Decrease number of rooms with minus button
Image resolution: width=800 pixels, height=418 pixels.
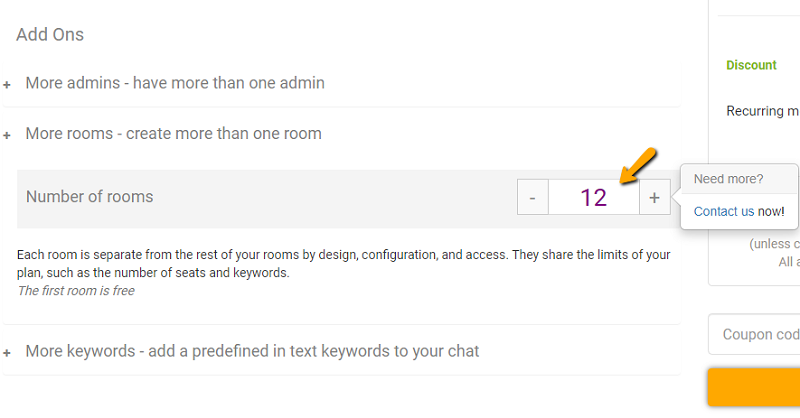(x=532, y=197)
